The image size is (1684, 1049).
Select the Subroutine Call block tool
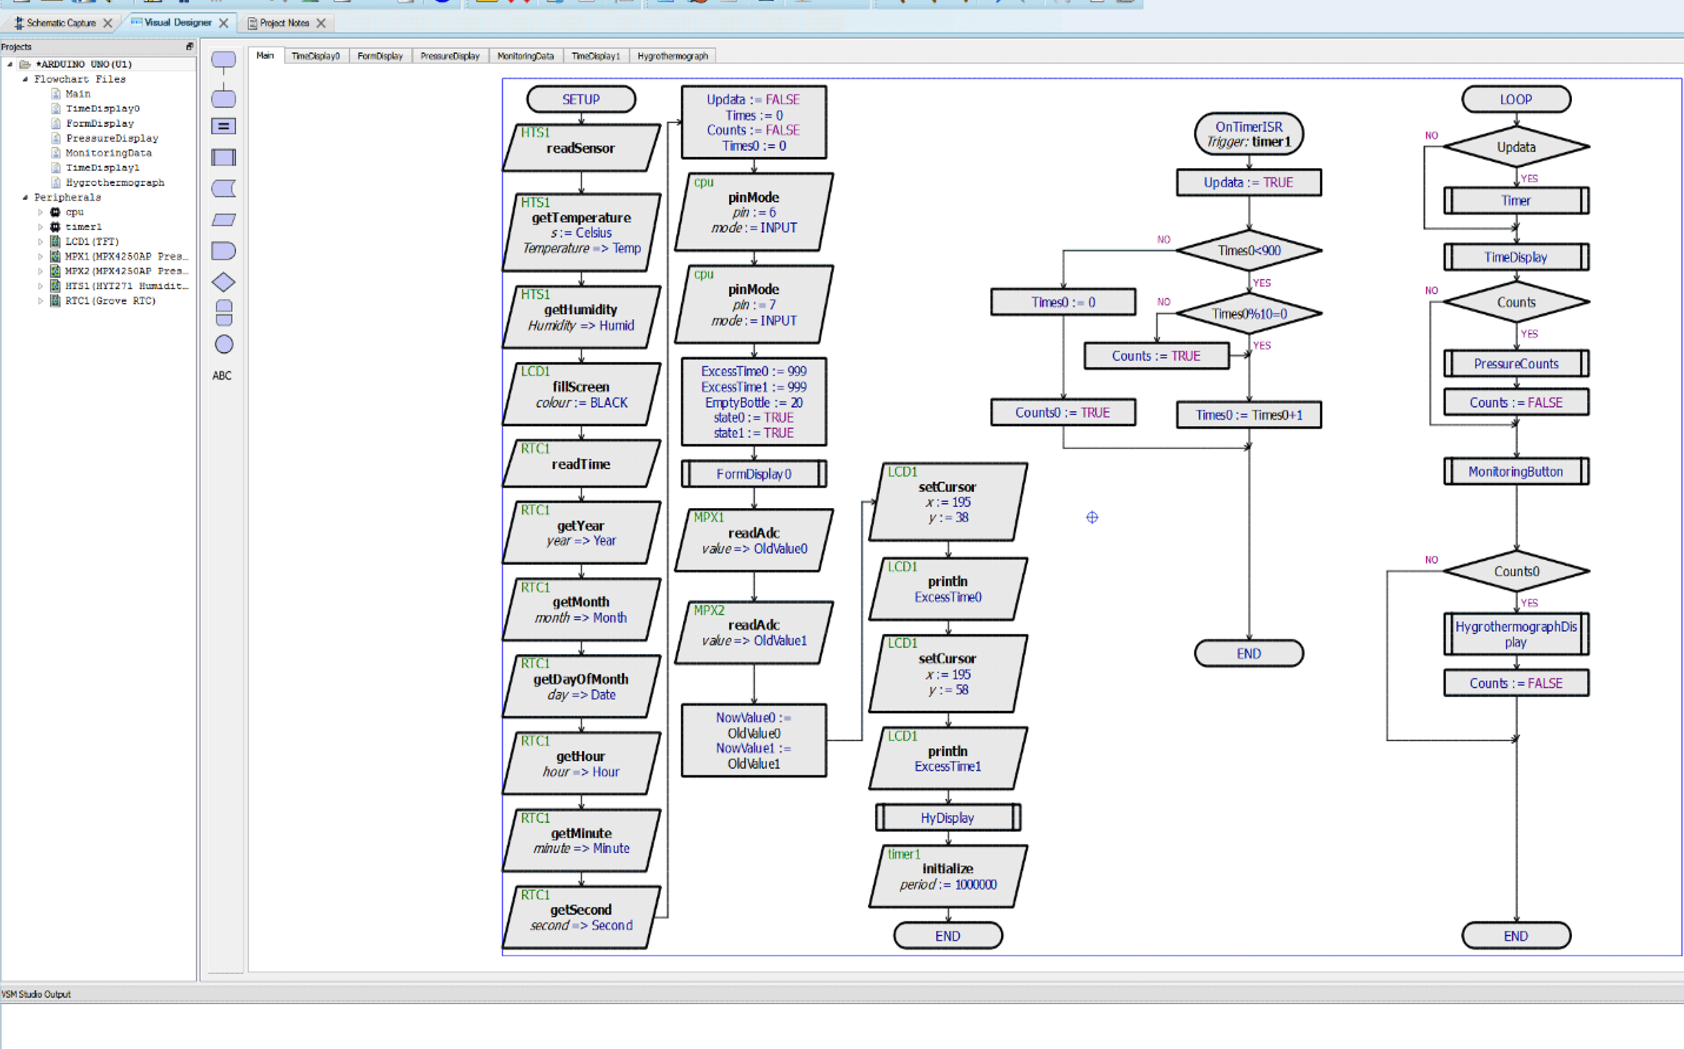click(224, 157)
